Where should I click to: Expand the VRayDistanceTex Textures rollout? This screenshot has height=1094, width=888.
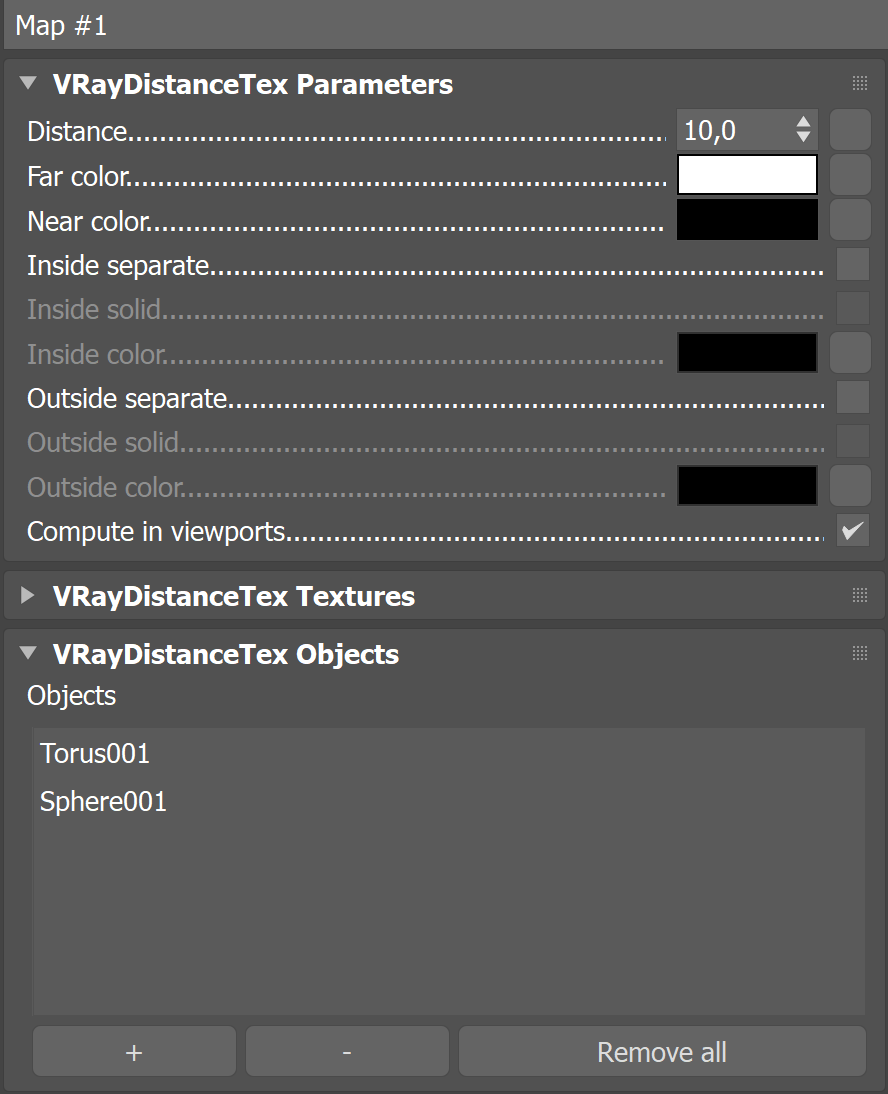[27, 595]
